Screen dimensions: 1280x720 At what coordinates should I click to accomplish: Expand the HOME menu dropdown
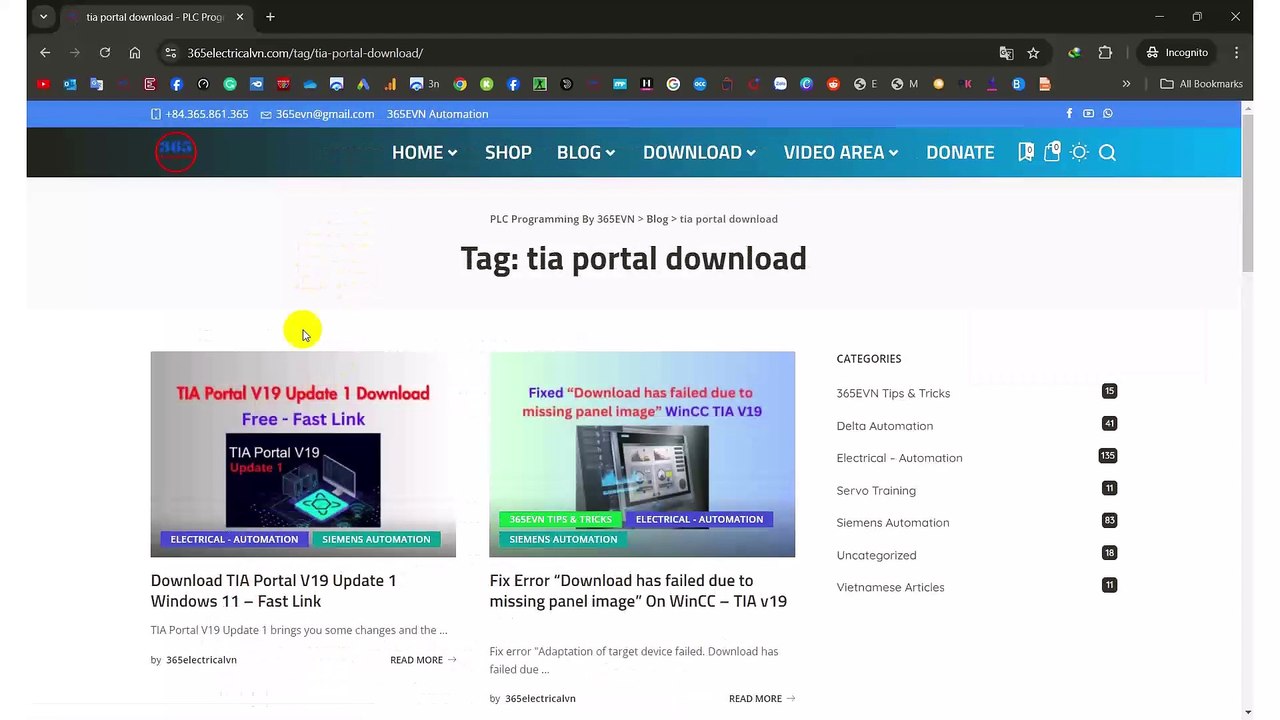[x=424, y=152]
